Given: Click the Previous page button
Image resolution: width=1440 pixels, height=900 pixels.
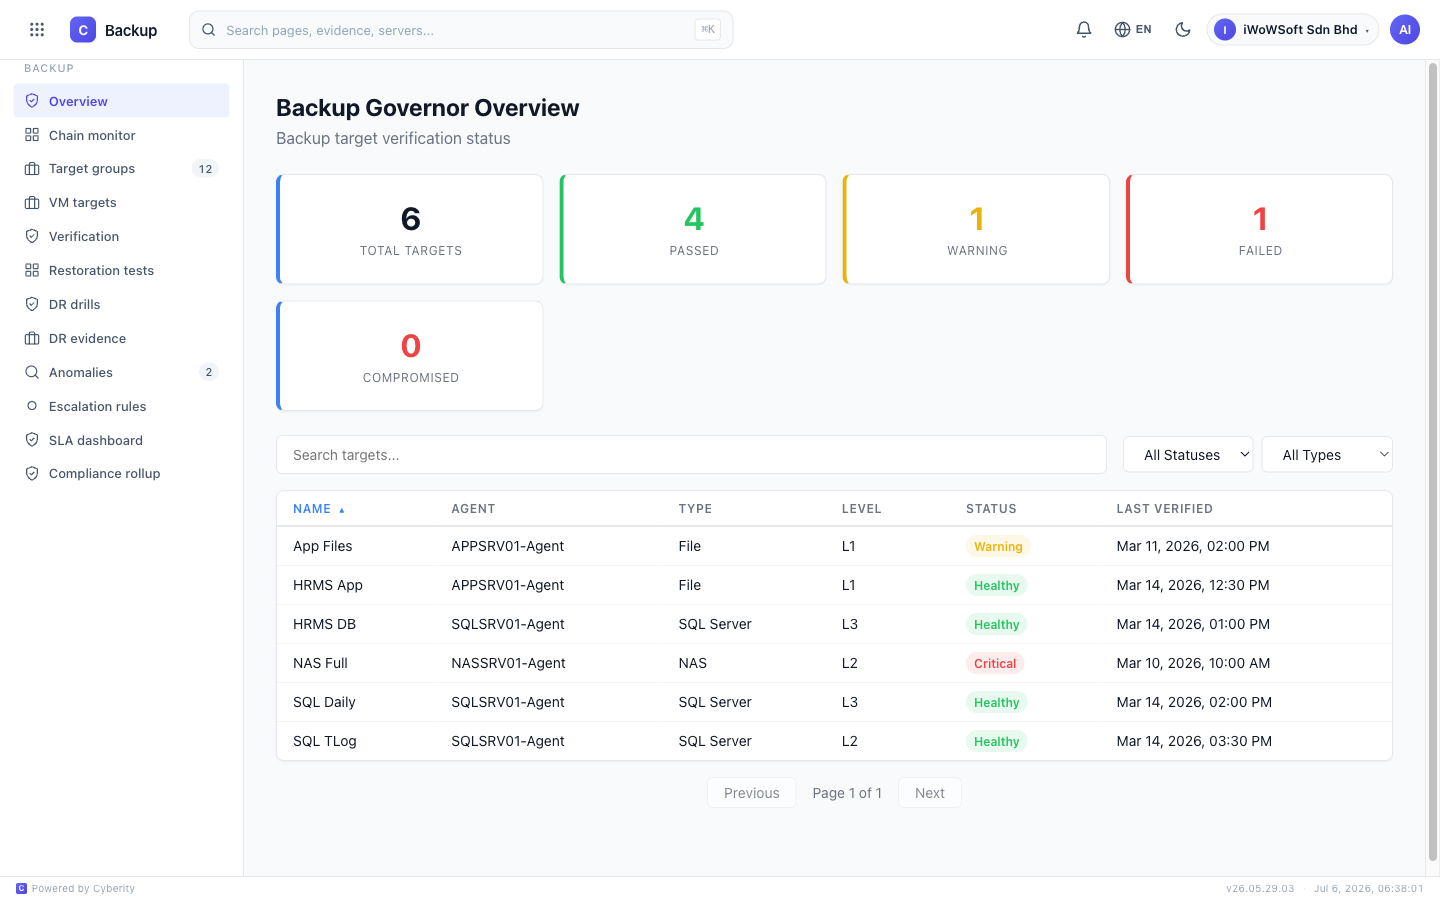Looking at the screenshot, I should pos(752,793).
